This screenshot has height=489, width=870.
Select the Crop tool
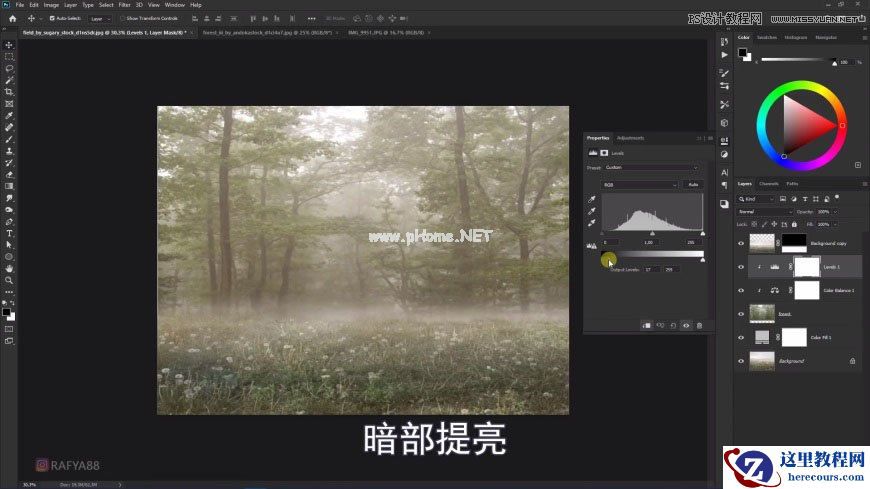pyautogui.click(x=9, y=92)
